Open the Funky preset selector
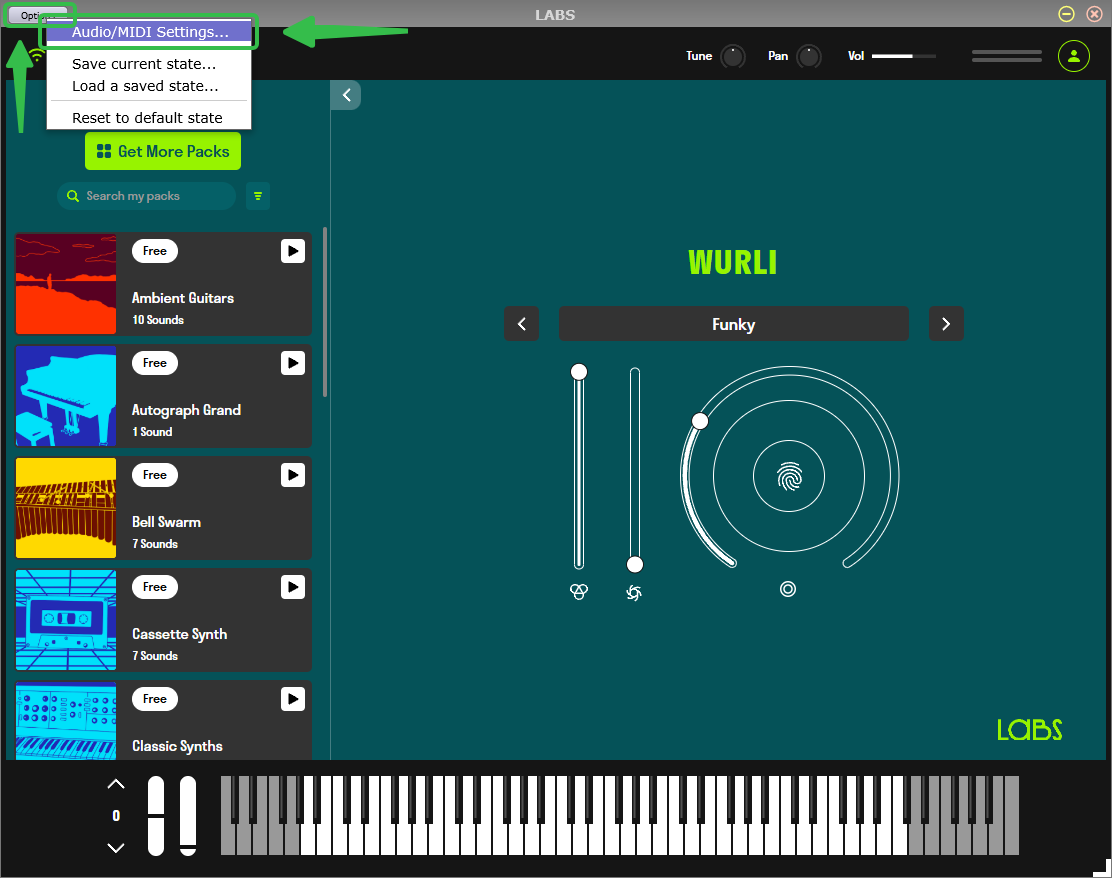Image resolution: width=1112 pixels, height=878 pixels. point(733,324)
